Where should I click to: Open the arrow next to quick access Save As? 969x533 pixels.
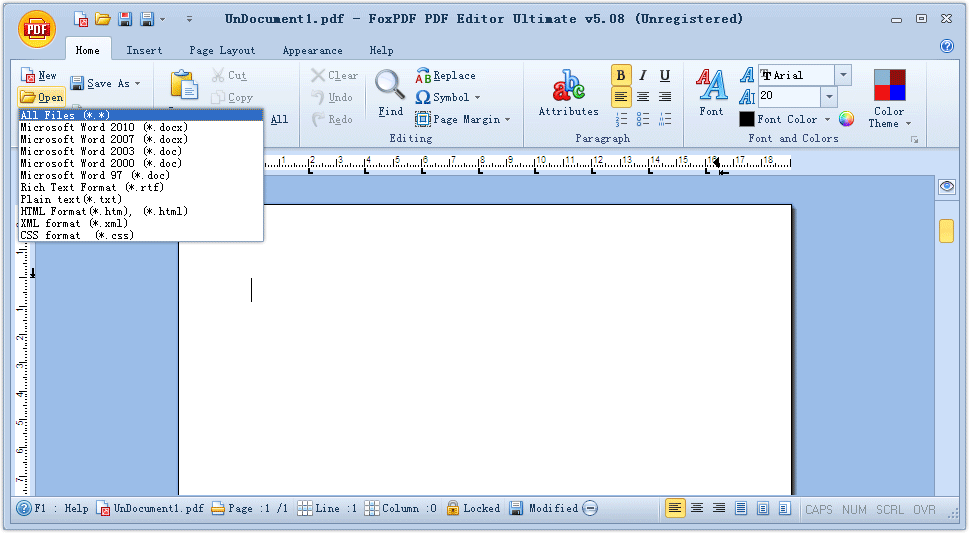[163, 20]
